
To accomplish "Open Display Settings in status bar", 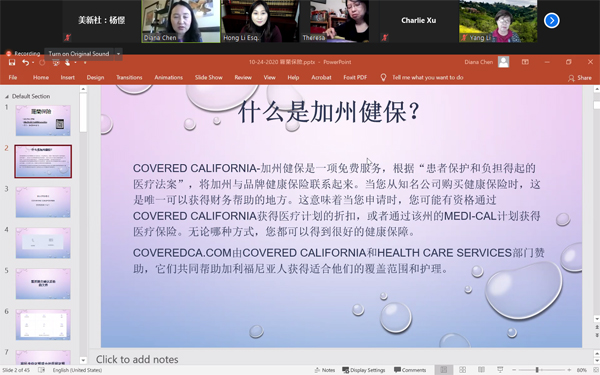I will [364, 370].
